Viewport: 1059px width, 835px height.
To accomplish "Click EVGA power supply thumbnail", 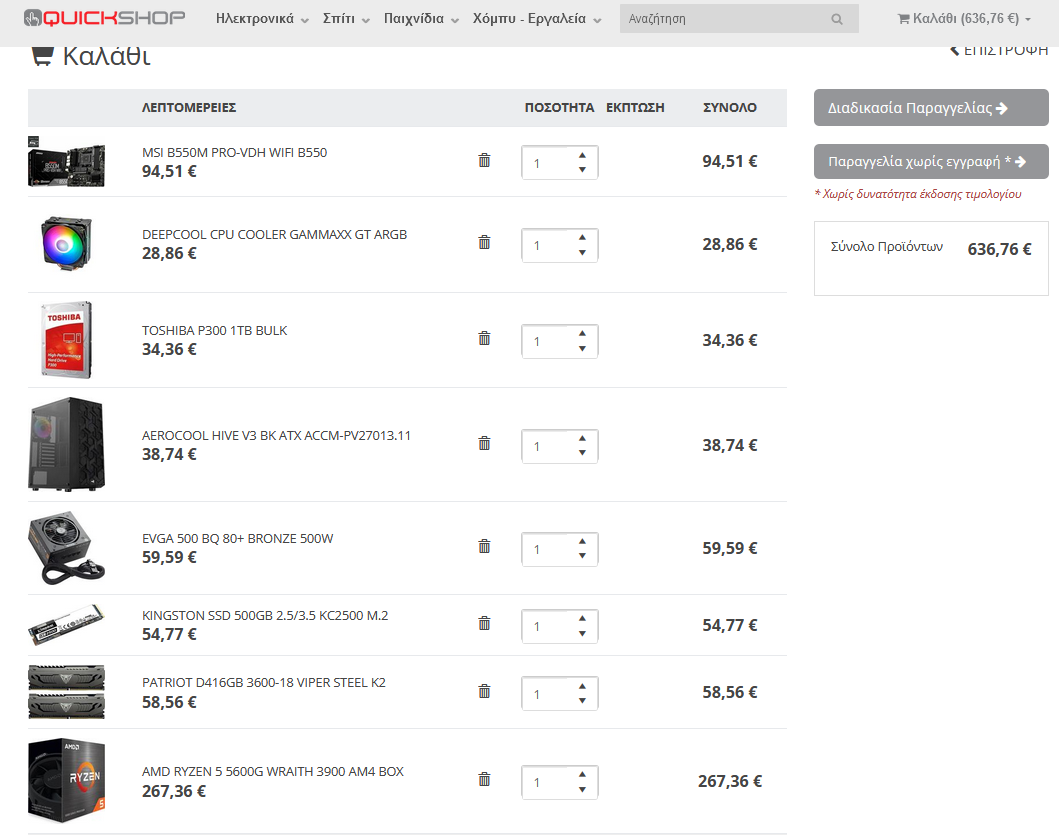I will pos(66,548).
